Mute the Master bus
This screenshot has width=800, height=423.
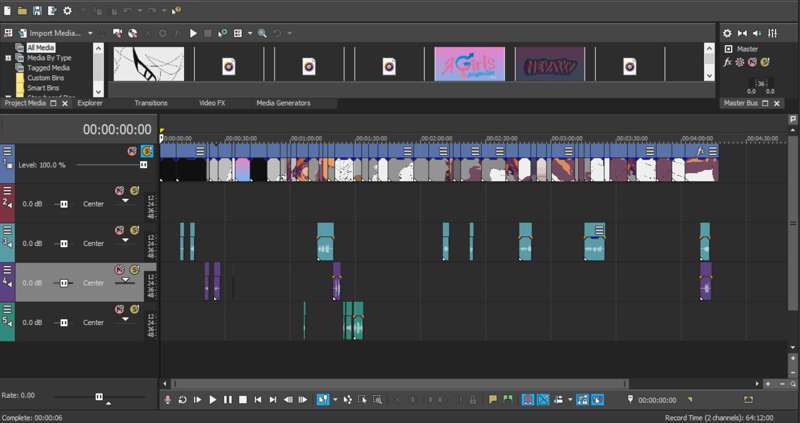point(752,62)
